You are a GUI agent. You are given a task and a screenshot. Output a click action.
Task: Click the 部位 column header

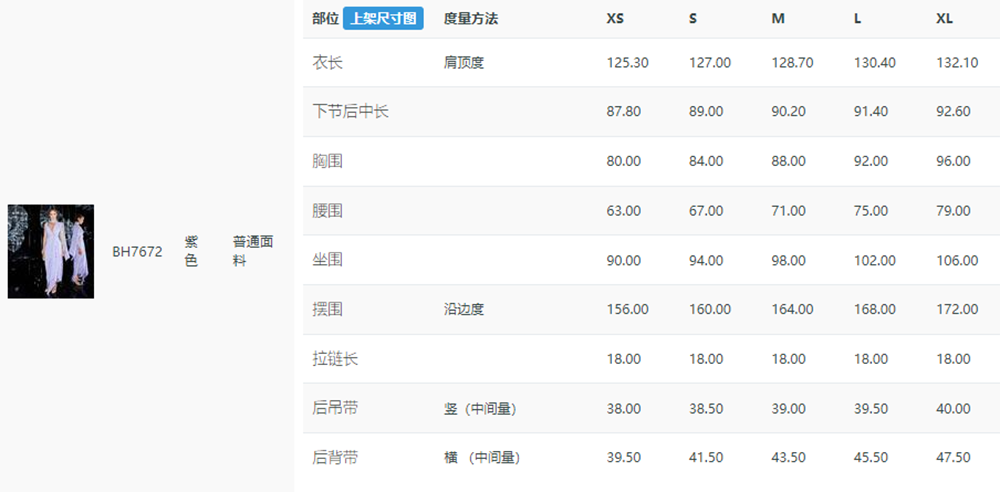tap(325, 19)
